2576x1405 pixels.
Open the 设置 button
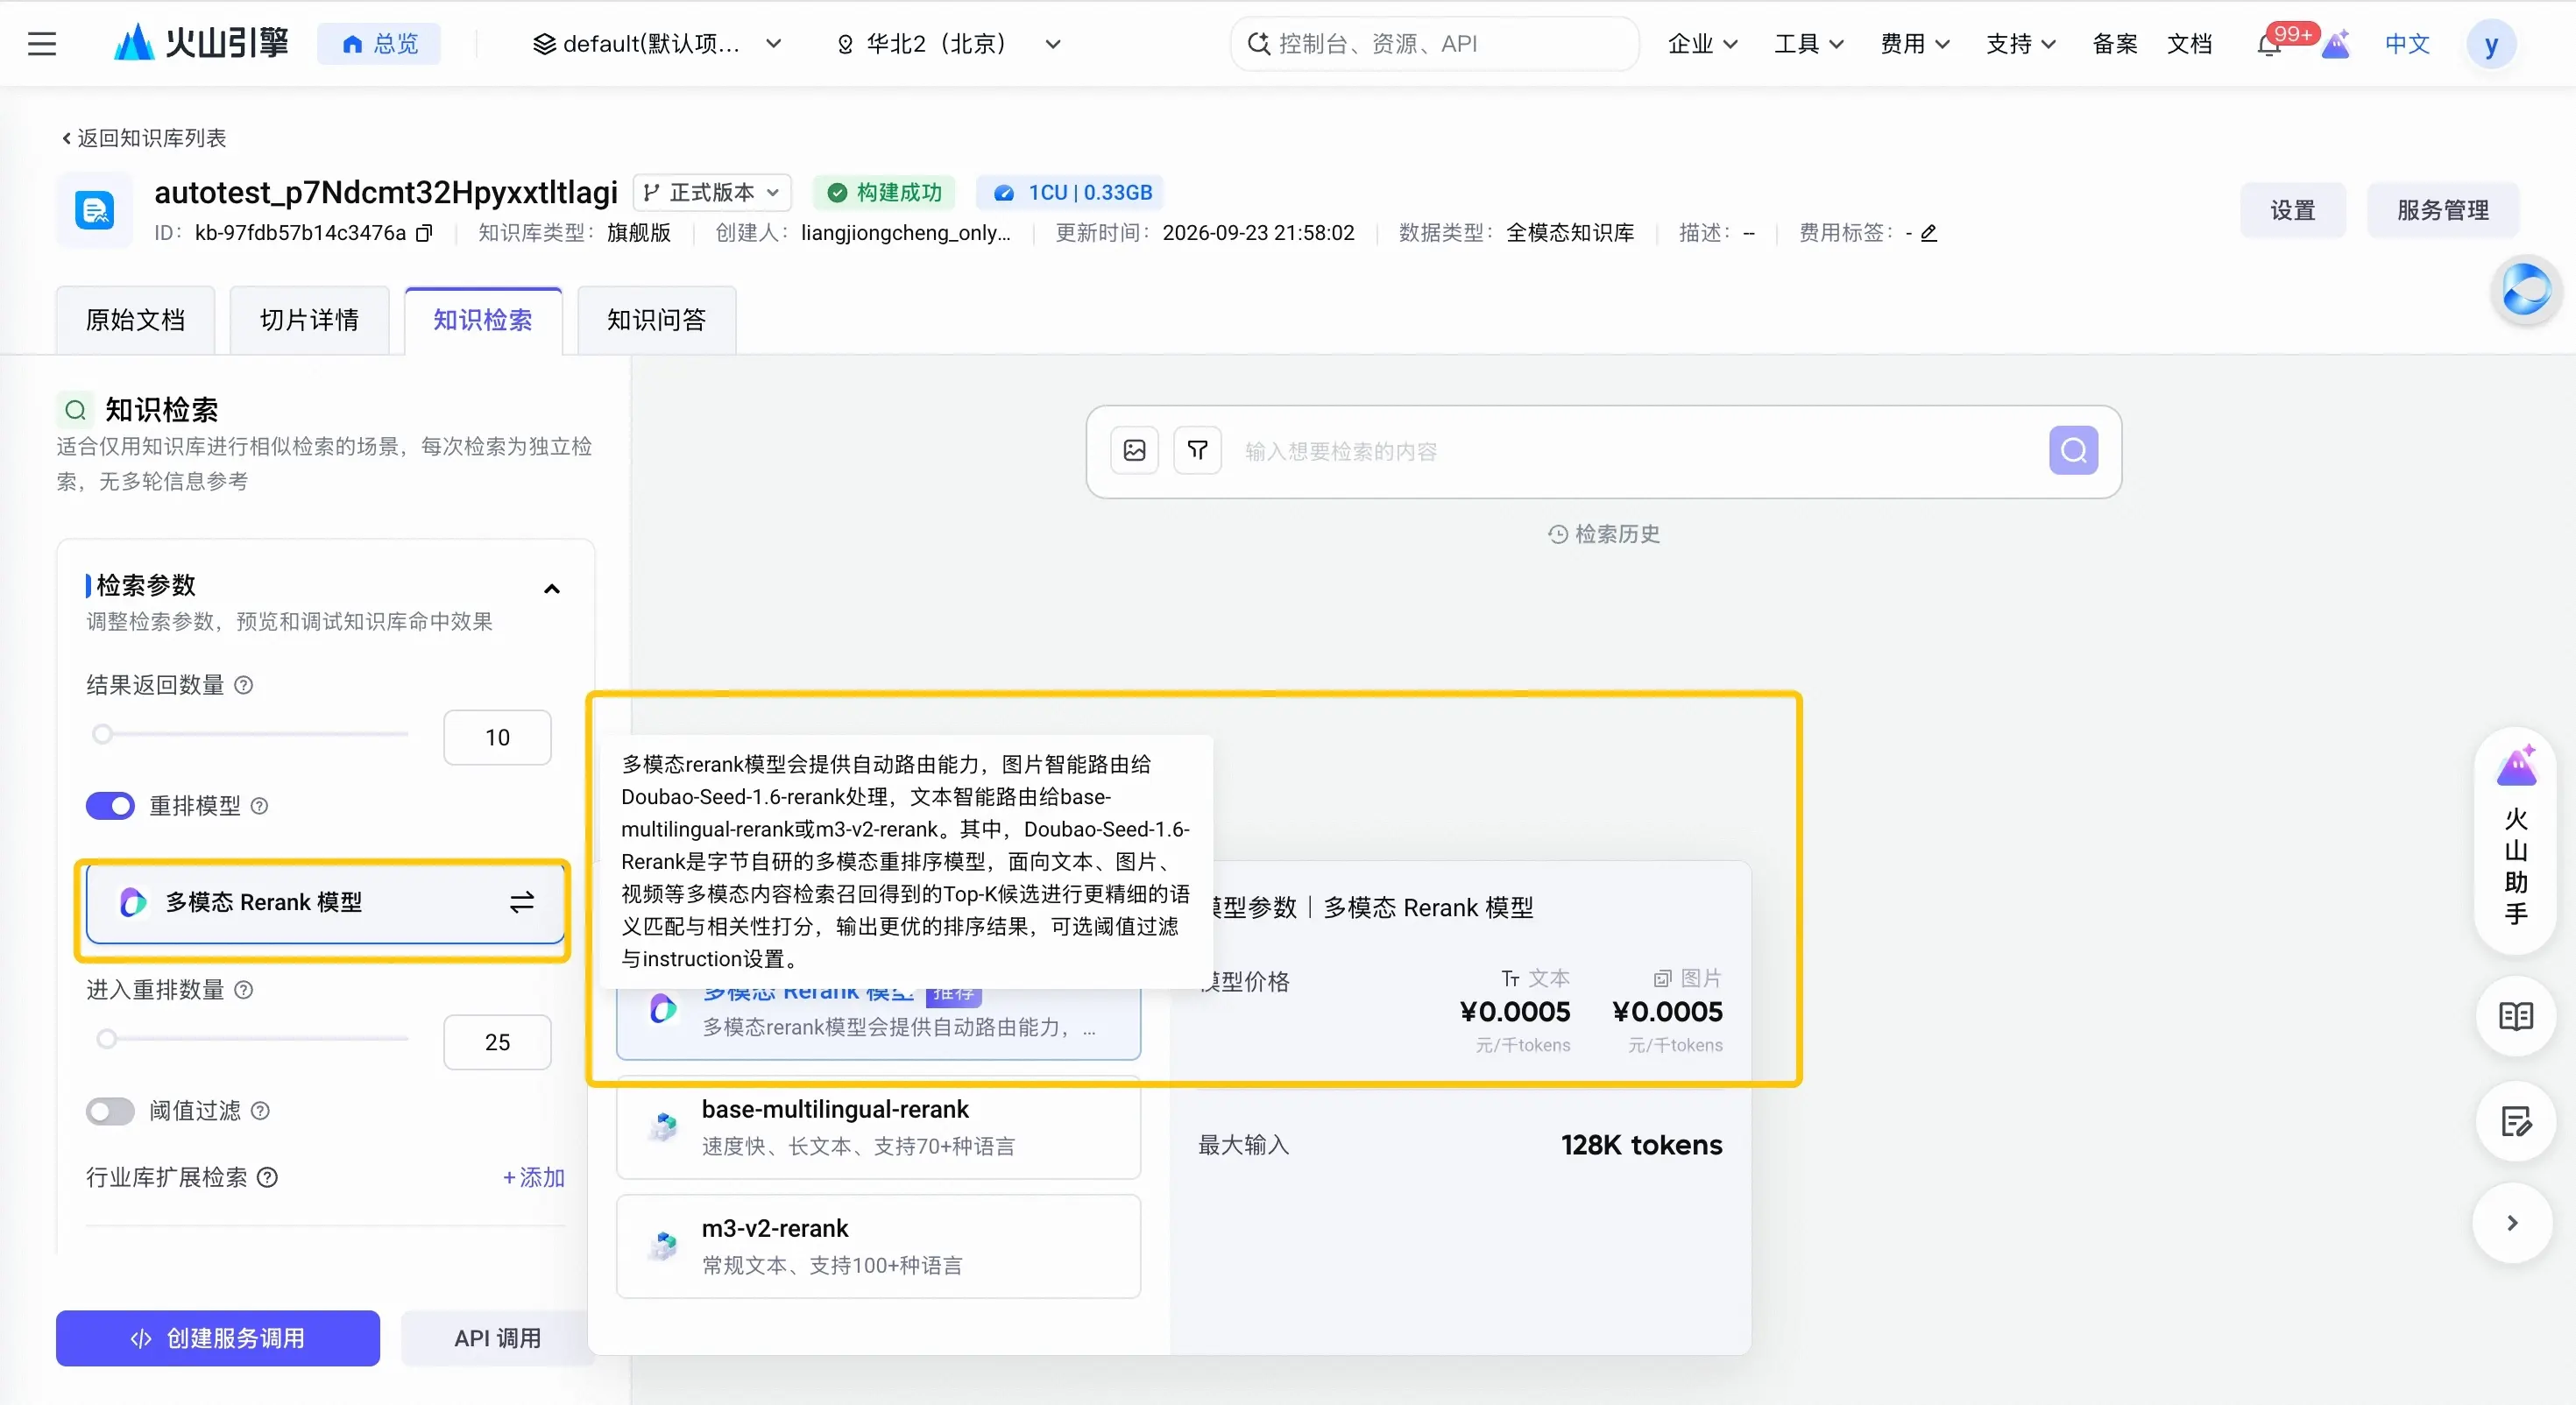(x=2292, y=210)
